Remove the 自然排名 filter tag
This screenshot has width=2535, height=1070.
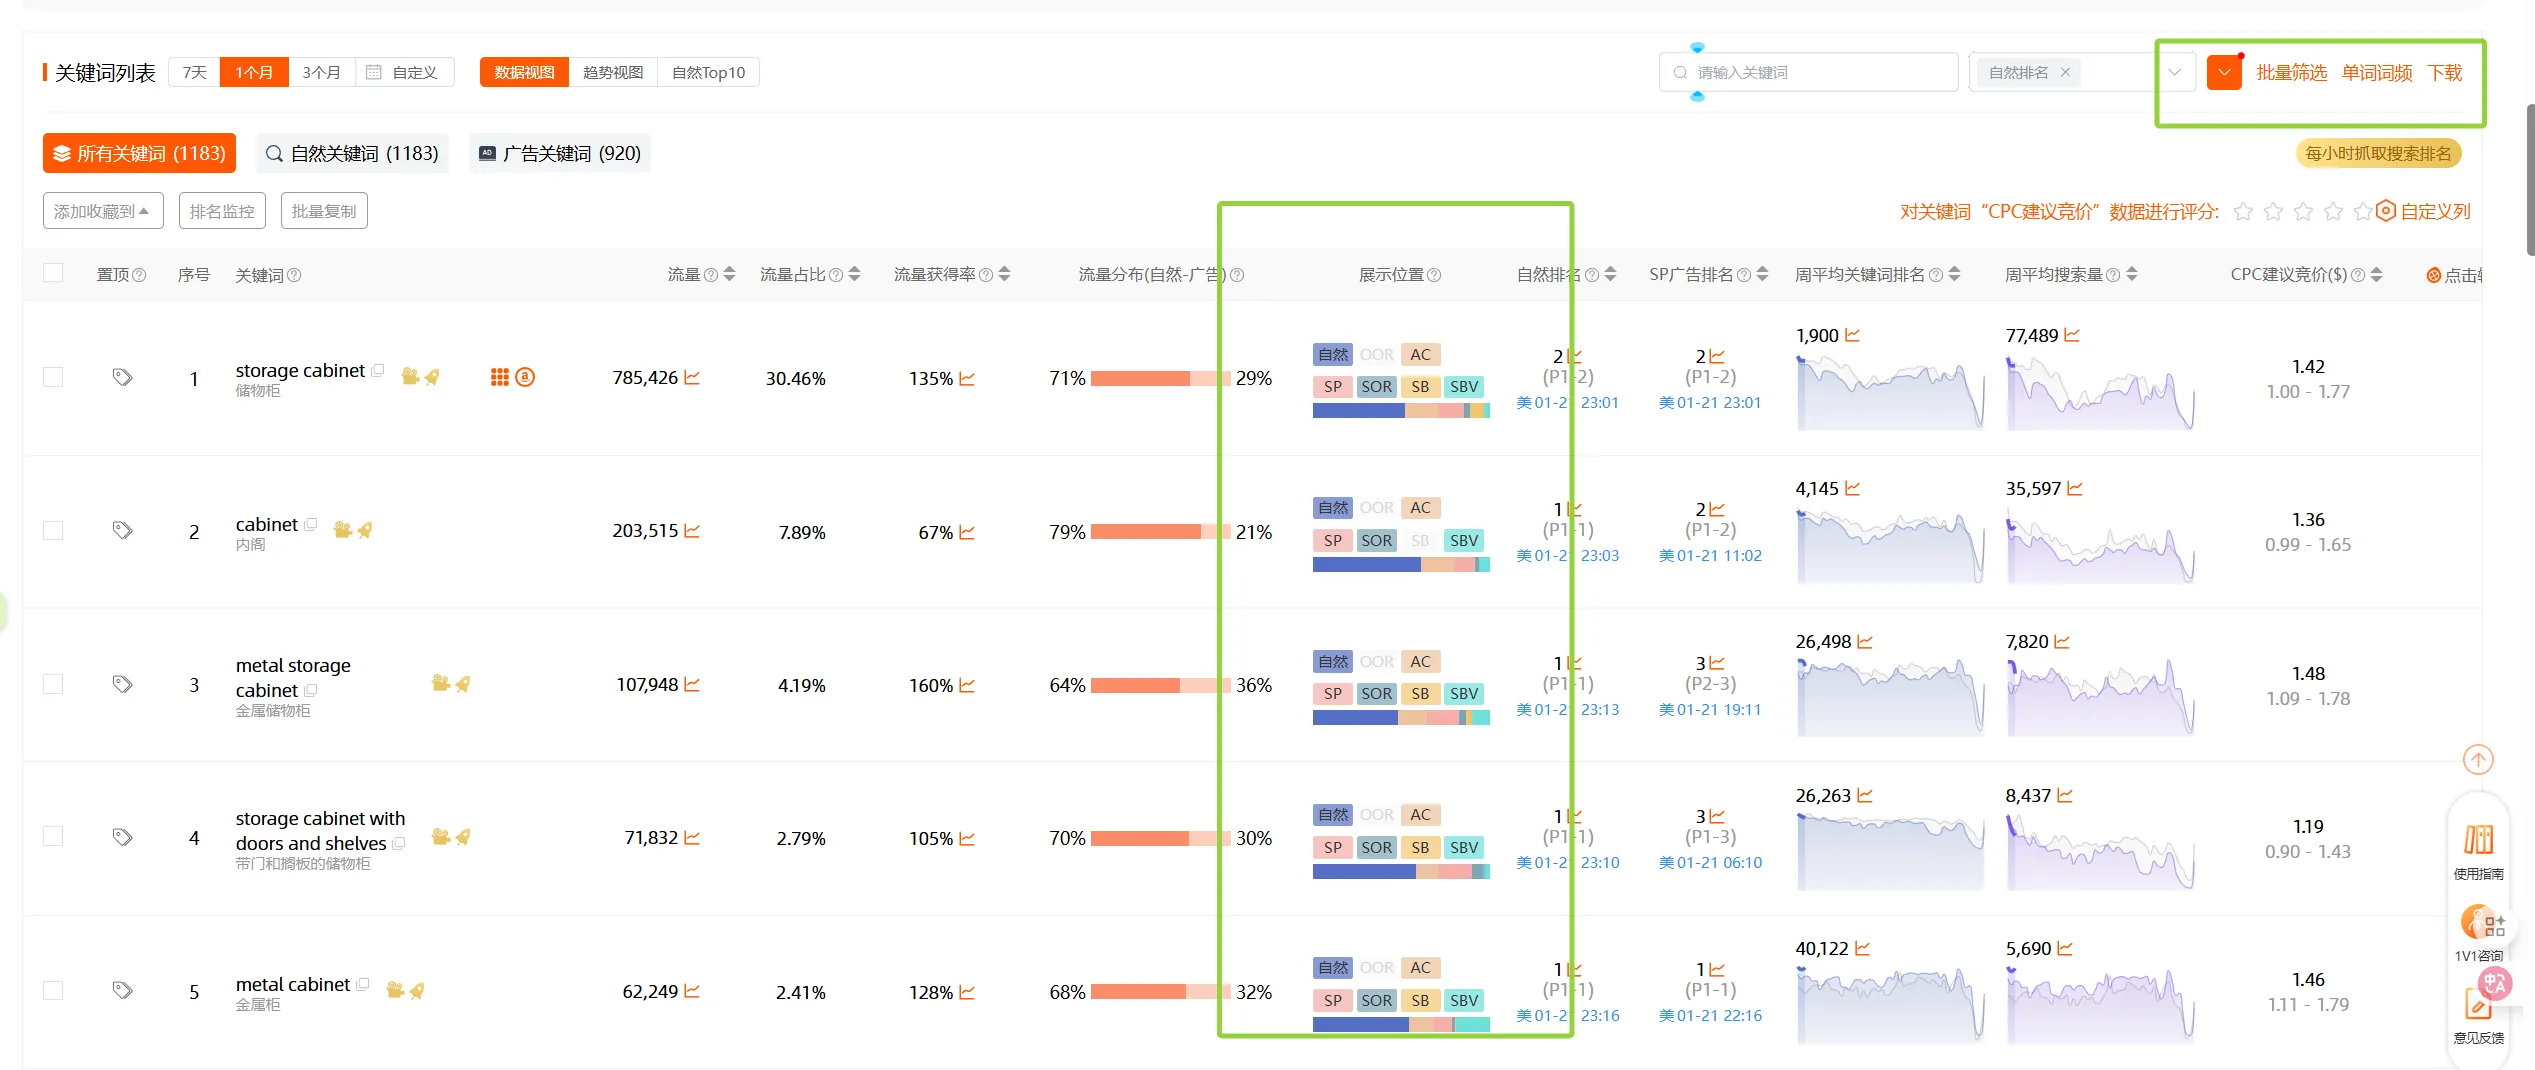click(2065, 73)
